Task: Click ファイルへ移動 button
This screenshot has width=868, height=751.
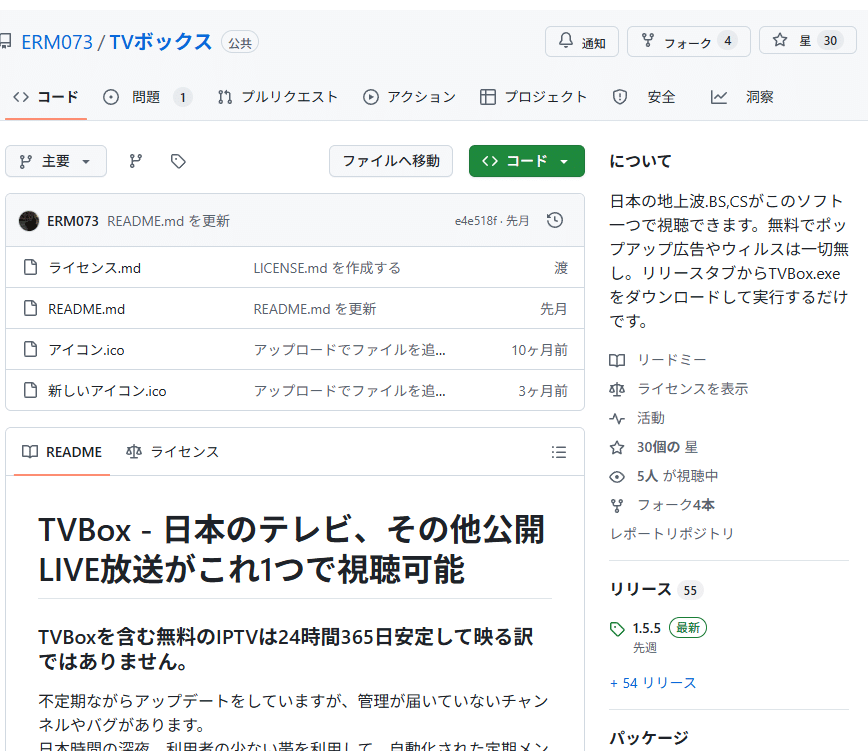Action: [x=391, y=161]
